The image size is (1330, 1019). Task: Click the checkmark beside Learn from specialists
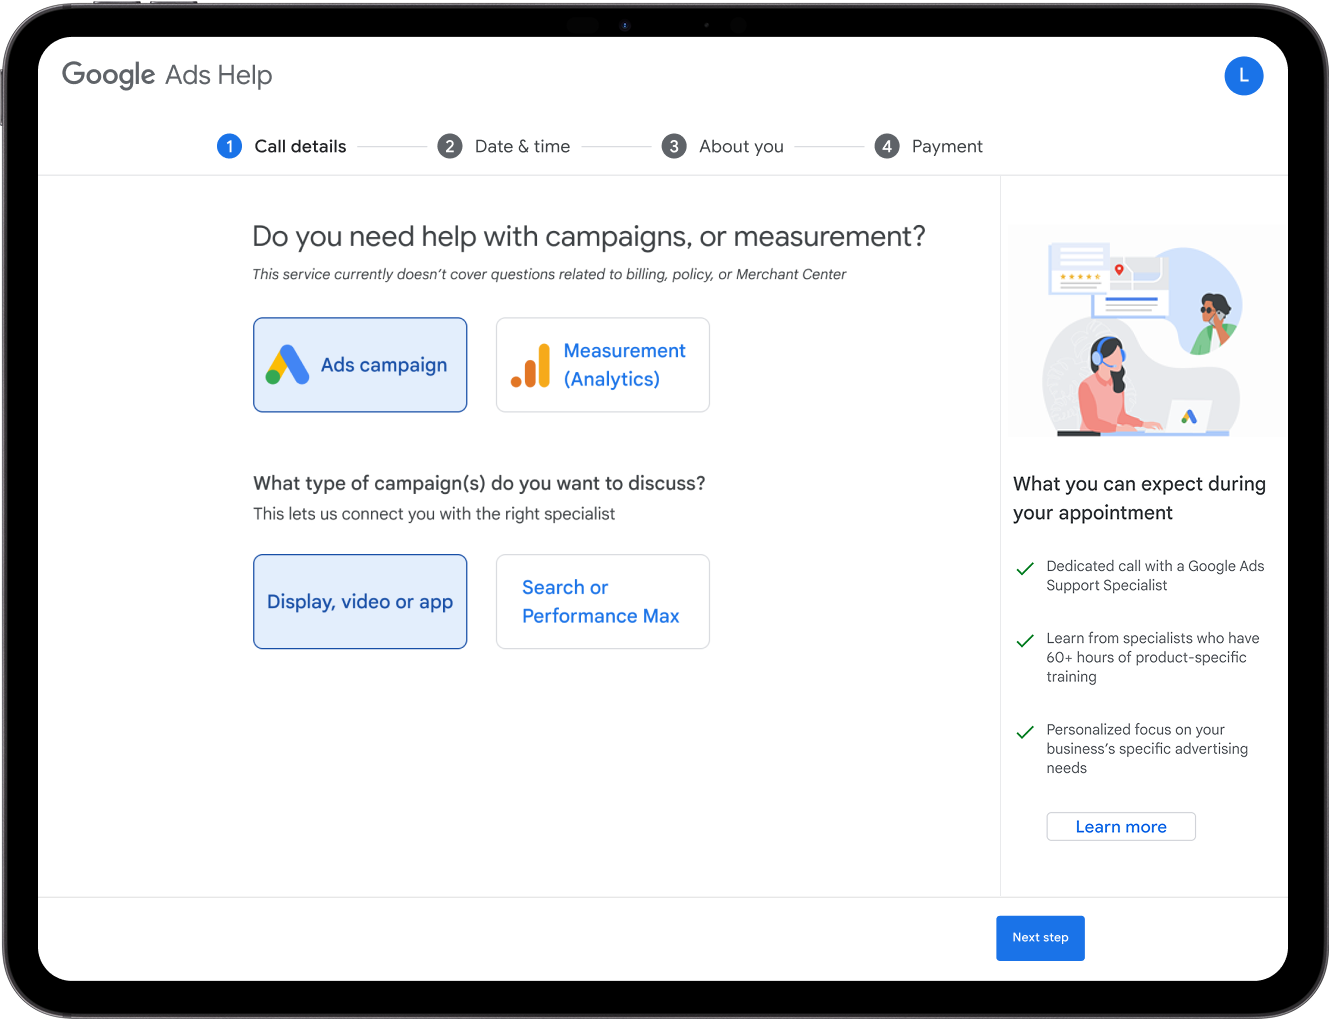coord(1025,641)
